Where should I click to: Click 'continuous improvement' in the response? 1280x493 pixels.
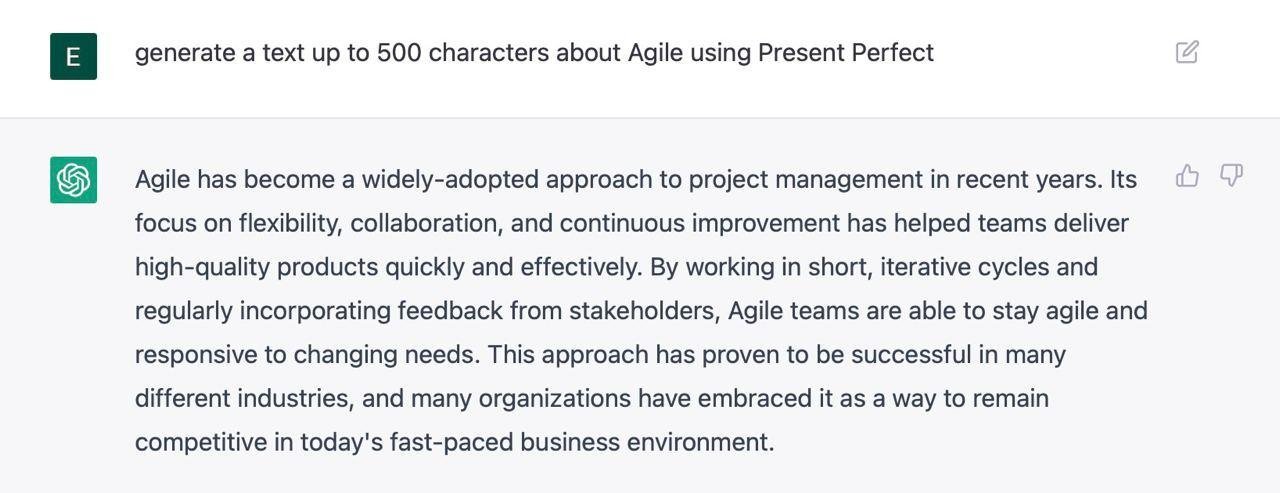[x=699, y=223]
